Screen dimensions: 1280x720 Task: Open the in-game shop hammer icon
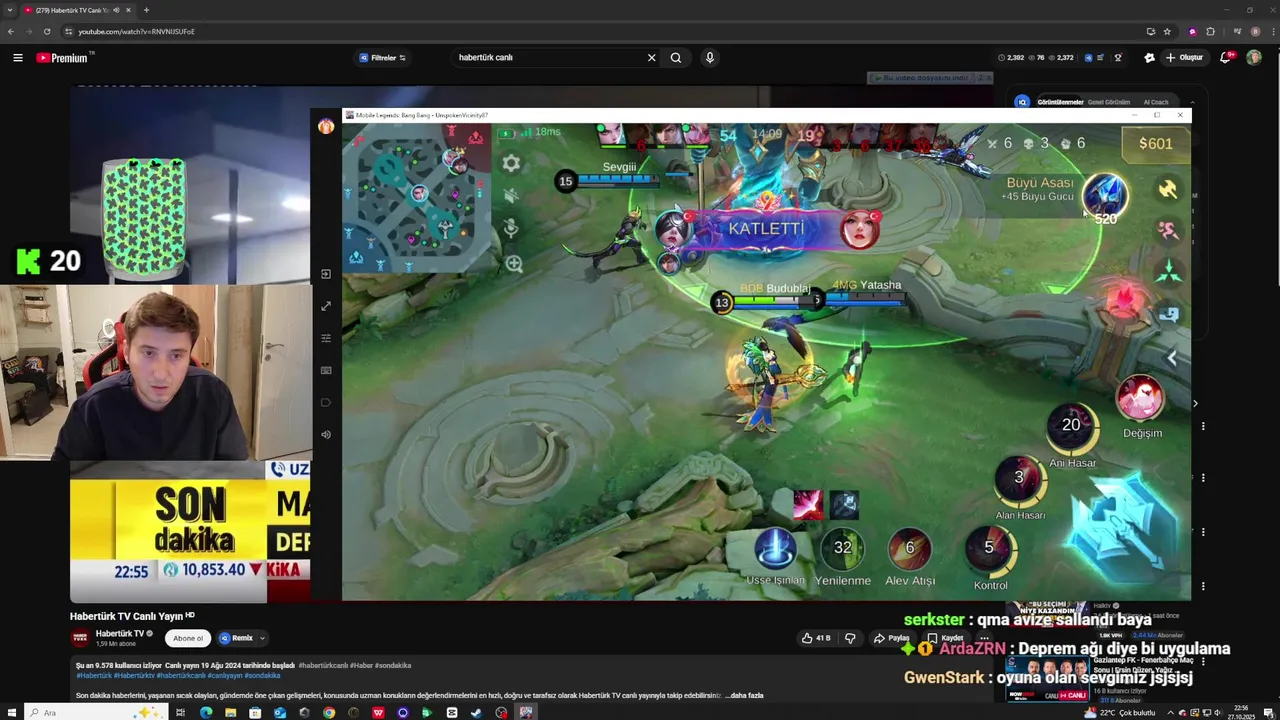point(1167,188)
